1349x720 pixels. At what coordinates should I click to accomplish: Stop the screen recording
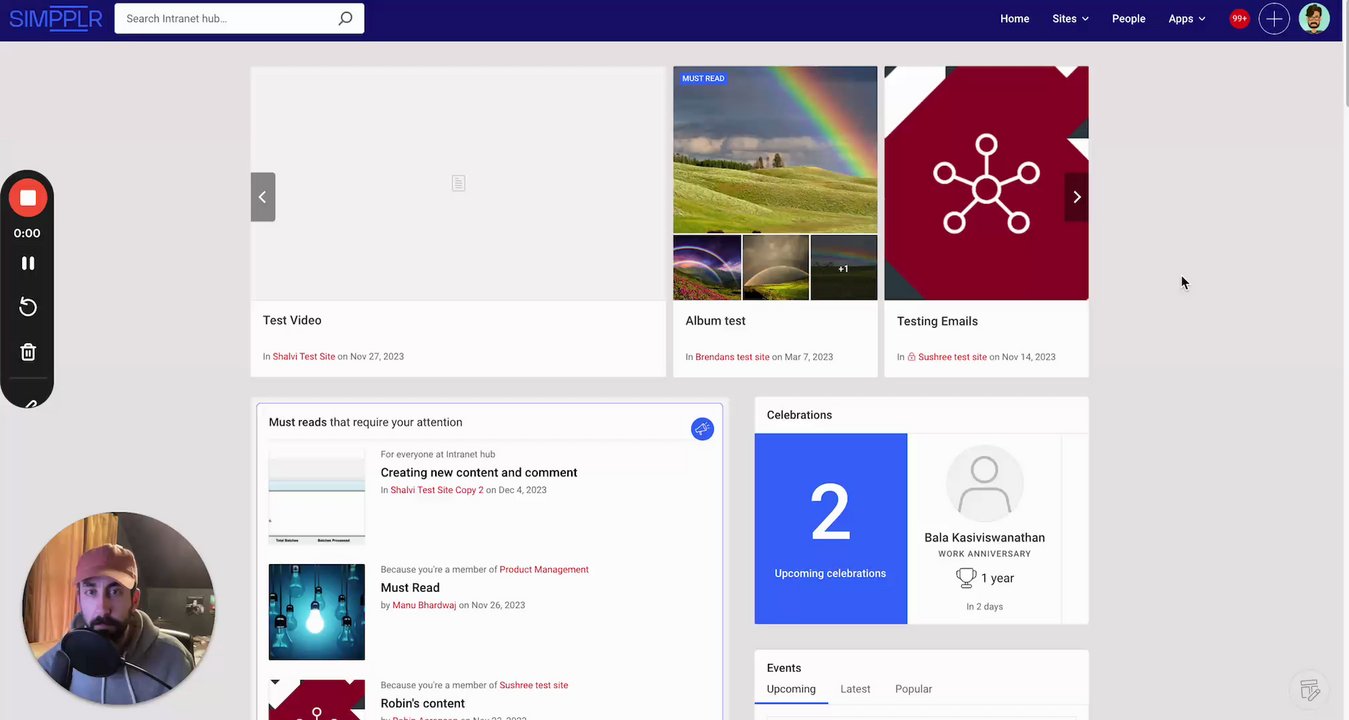tap(28, 198)
